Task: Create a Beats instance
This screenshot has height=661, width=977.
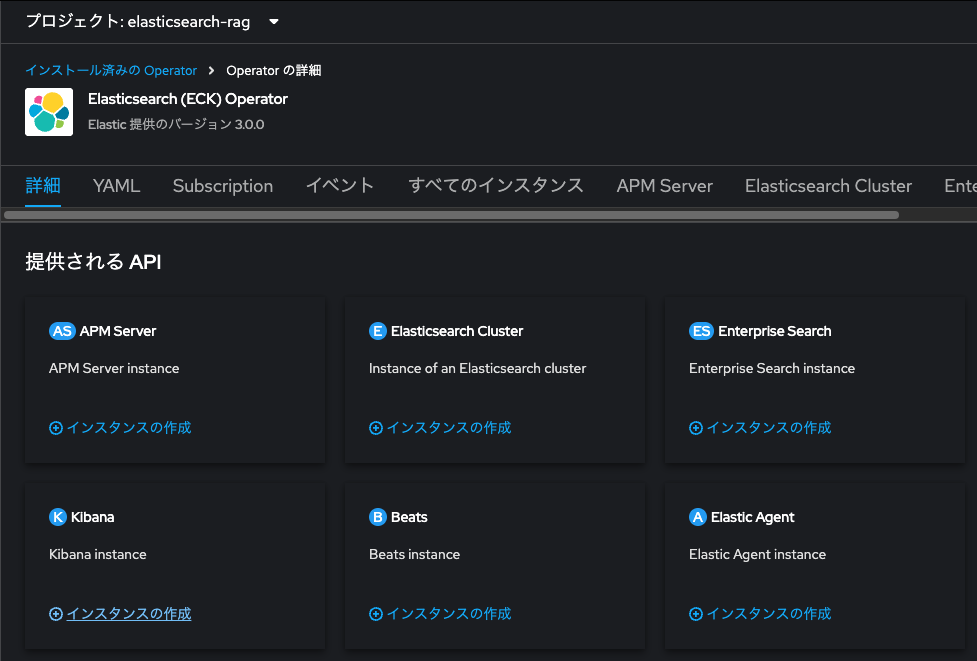Action: [440, 614]
